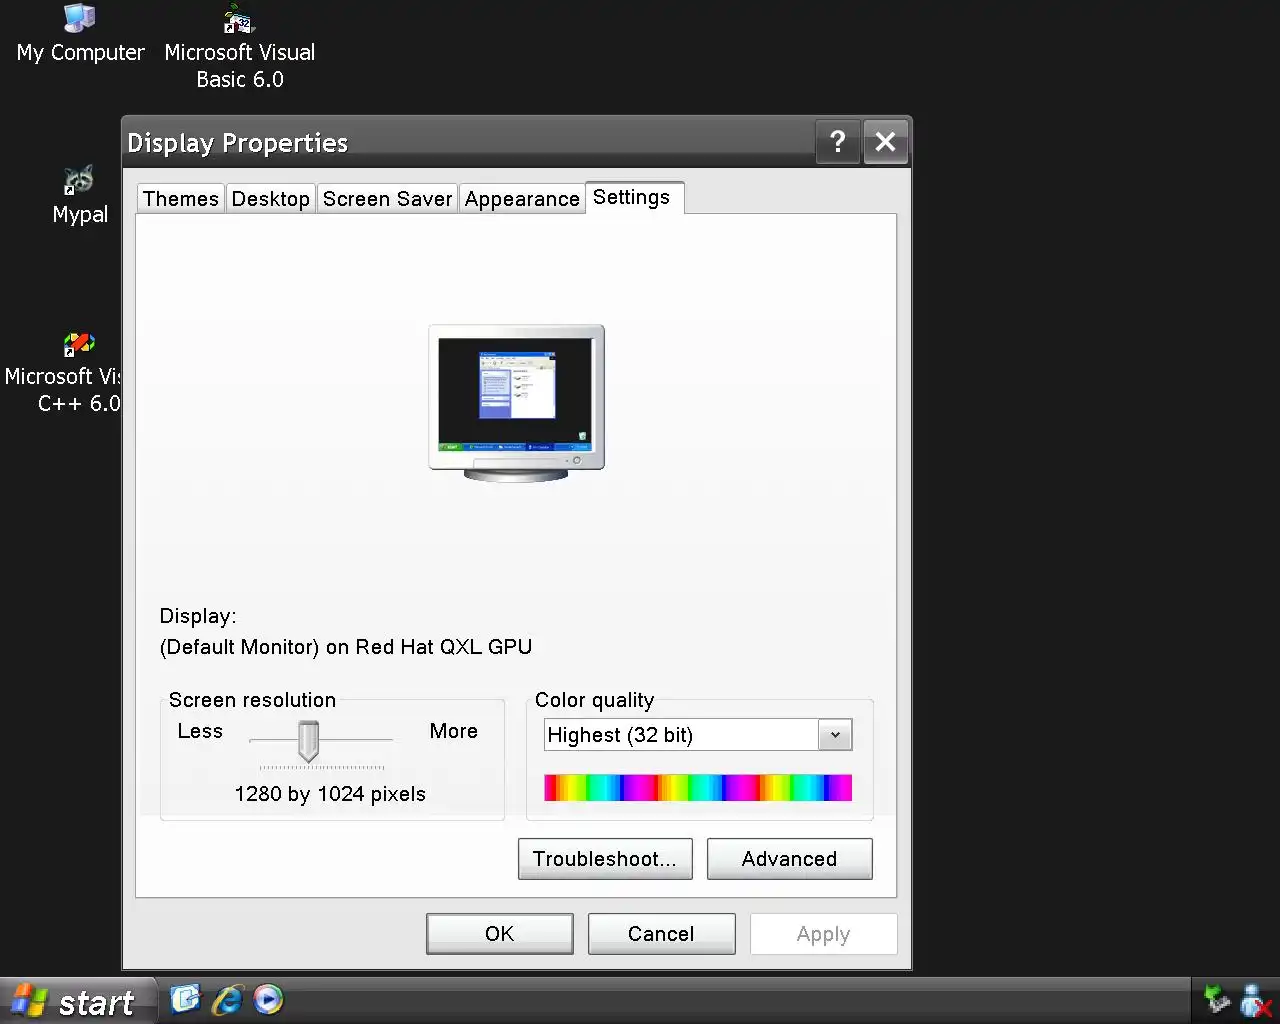The image size is (1280, 1024).
Task: Click the Help question mark button
Action: tap(838, 142)
